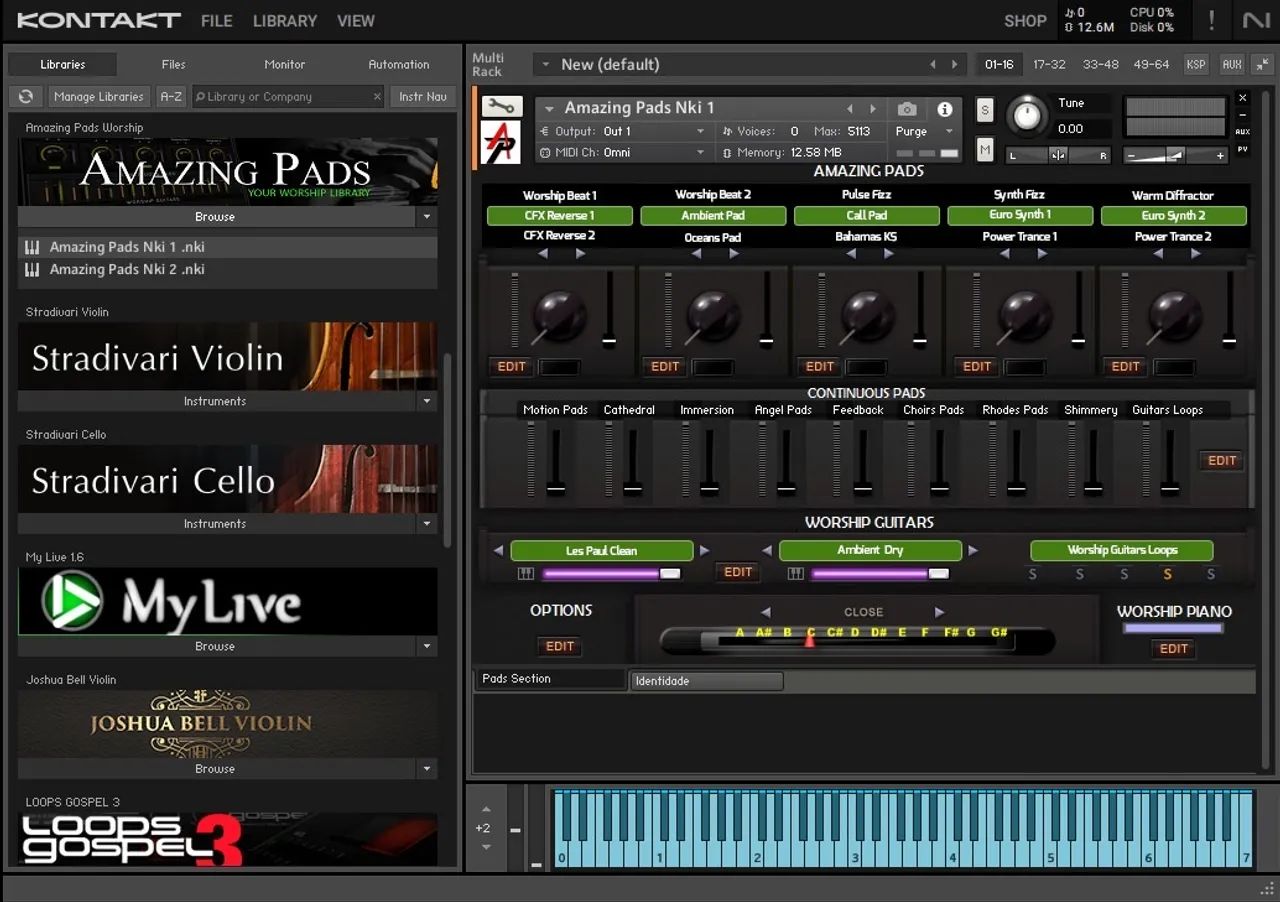This screenshot has width=1280, height=902.
Task: Open the FILE menu
Action: pos(216,20)
